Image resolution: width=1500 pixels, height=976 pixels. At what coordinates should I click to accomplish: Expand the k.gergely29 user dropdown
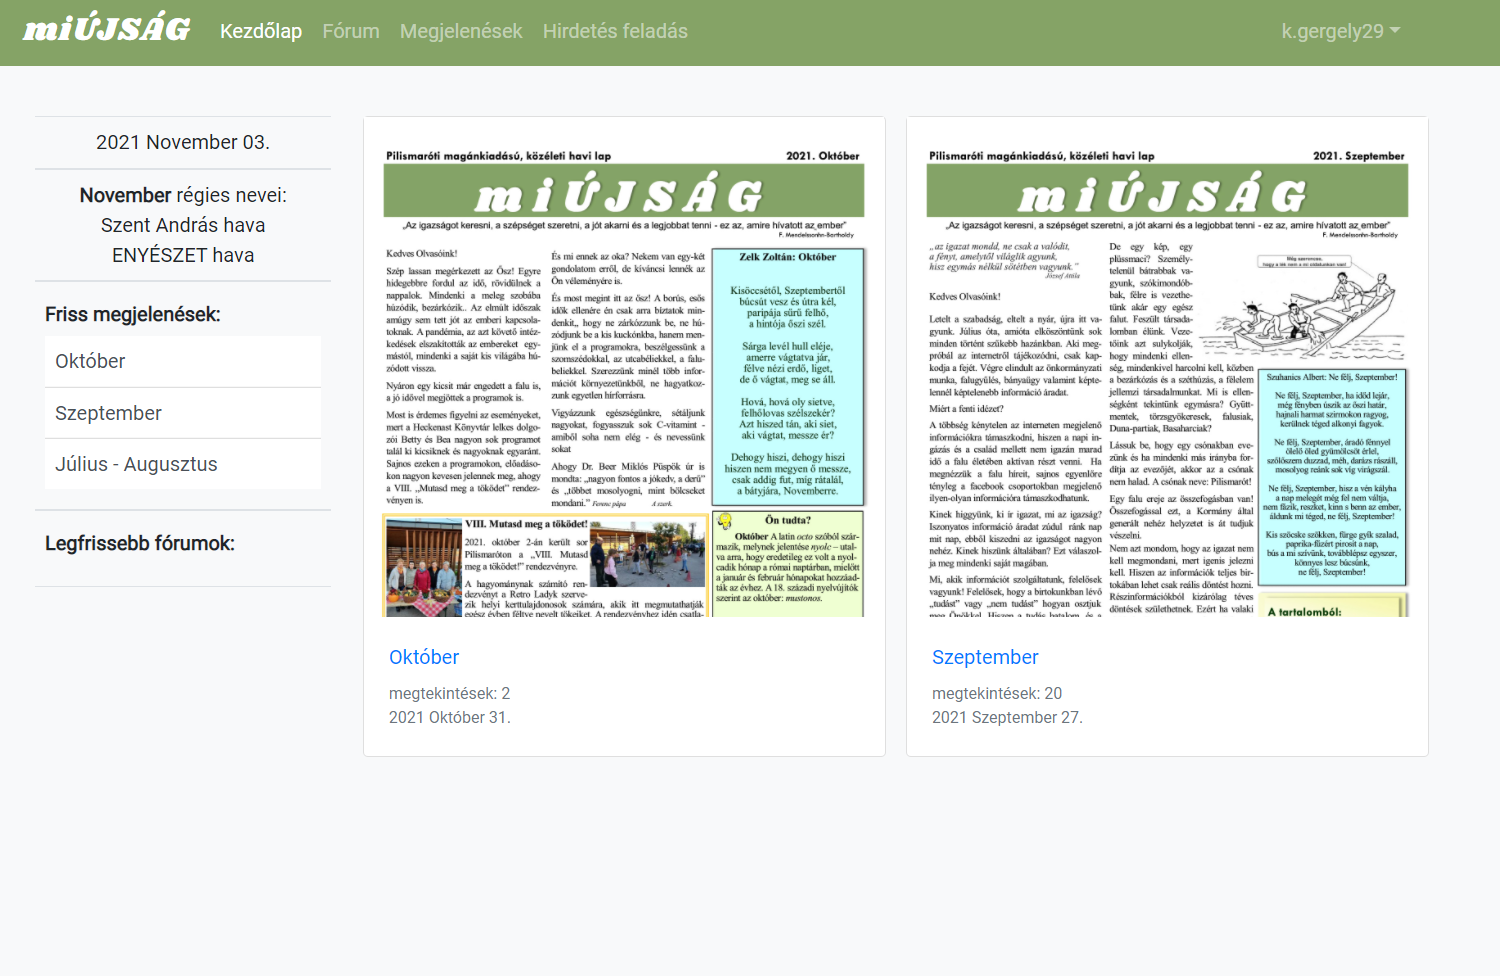(1341, 31)
